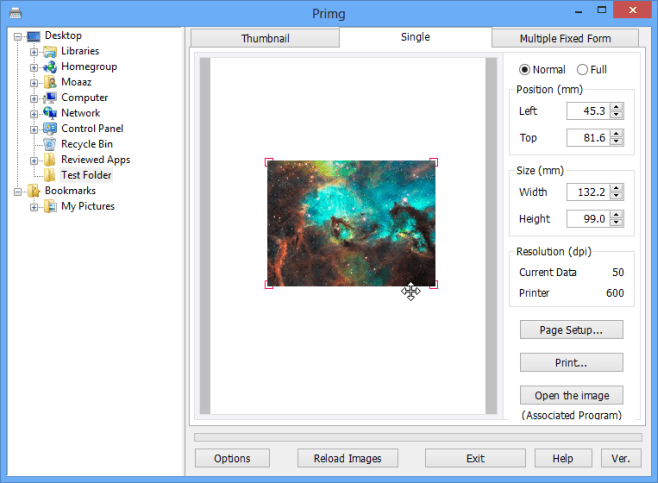658x483 pixels.
Task: Decrease the Height size value
Action: [x=616, y=222]
